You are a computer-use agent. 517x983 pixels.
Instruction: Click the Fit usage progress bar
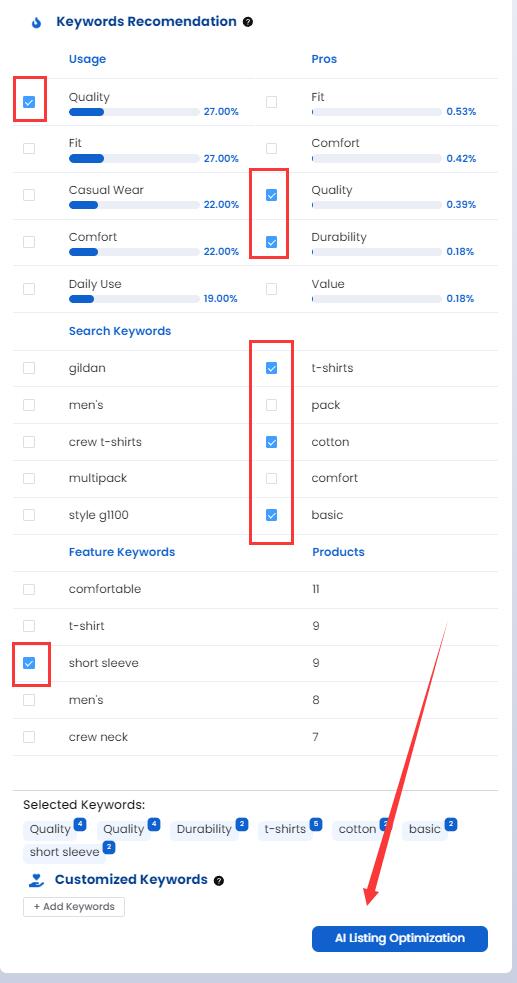pos(134,159)
